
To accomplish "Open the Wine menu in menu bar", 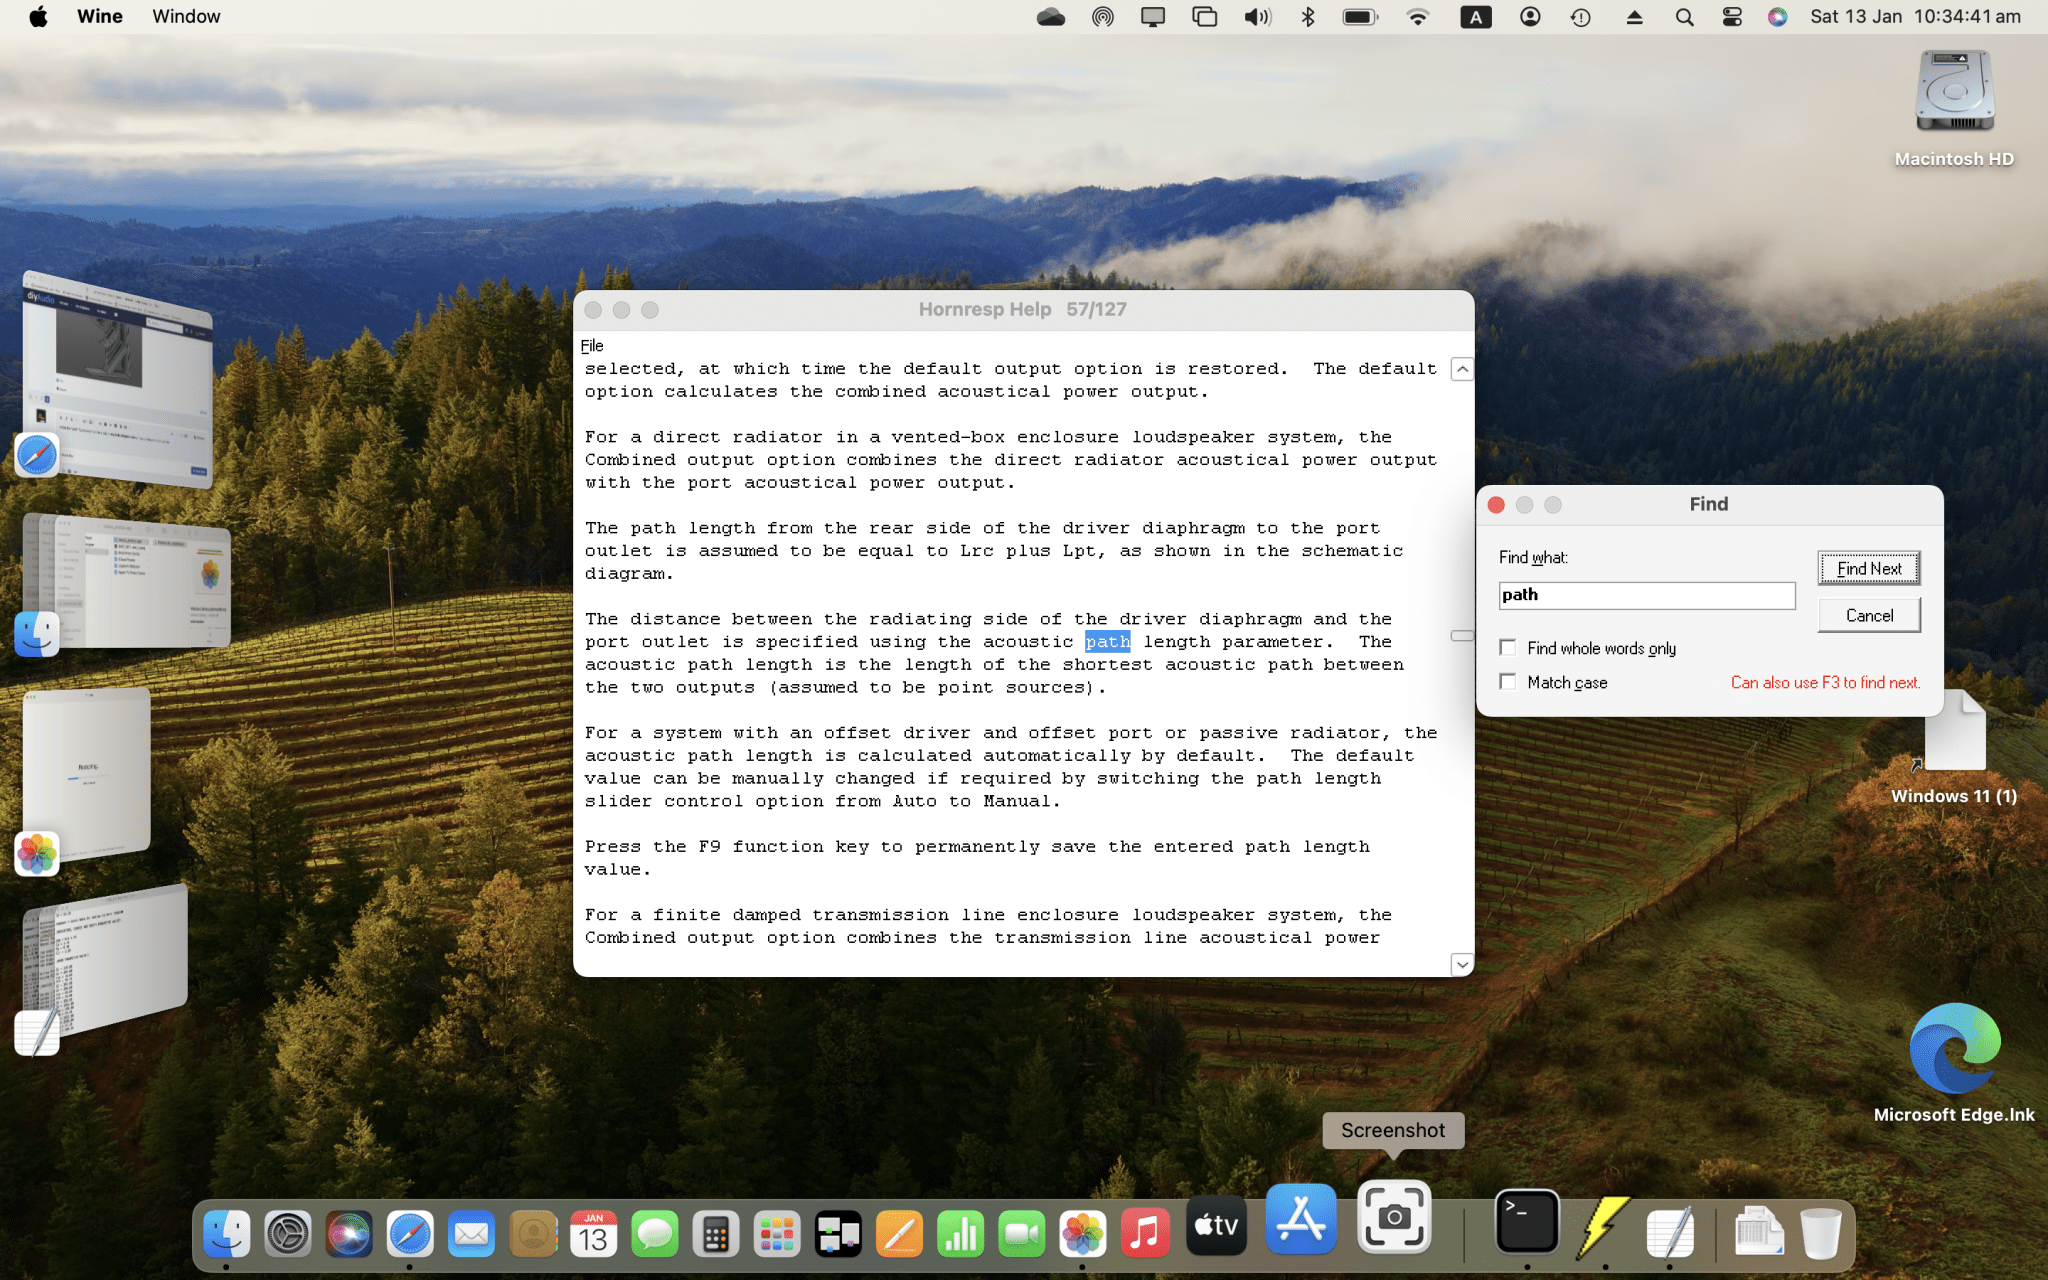I will (x=100, y=17).
